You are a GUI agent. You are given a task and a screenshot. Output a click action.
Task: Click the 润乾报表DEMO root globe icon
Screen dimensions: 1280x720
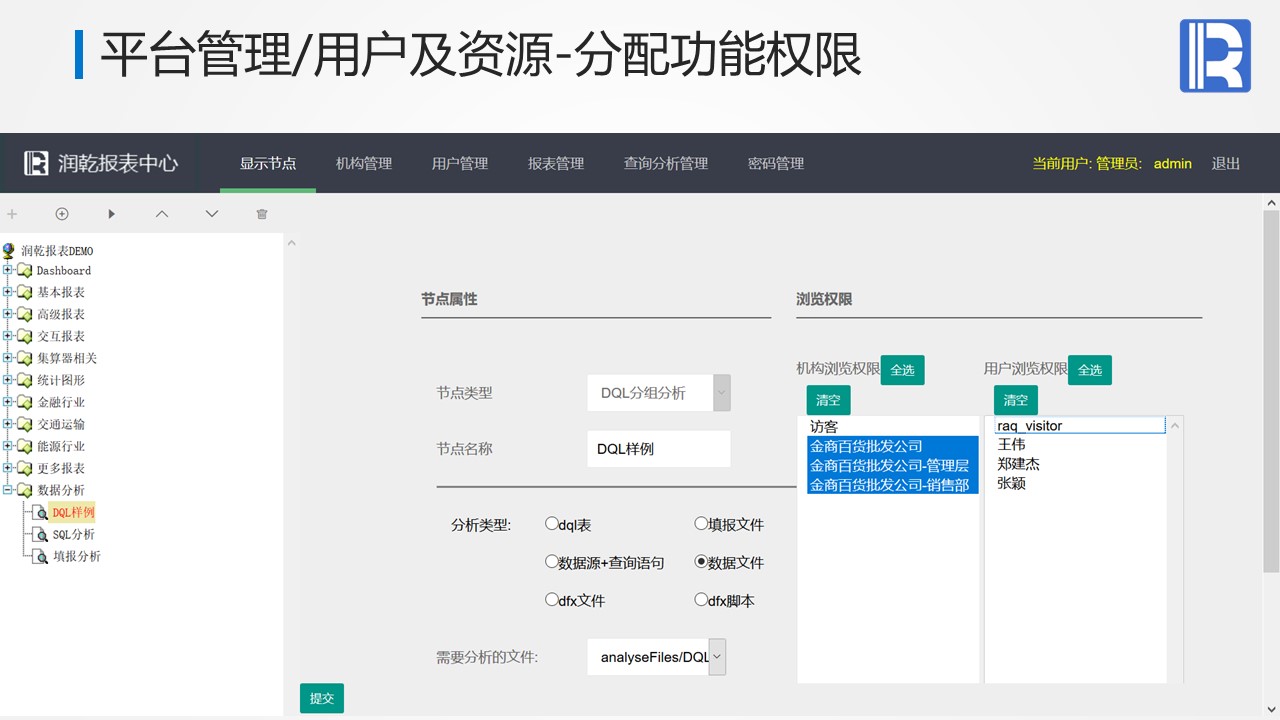pyautogui.click(x=9, y=250)
